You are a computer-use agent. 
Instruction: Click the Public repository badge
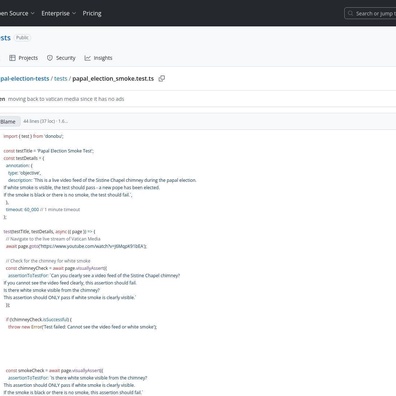(22, 37)
